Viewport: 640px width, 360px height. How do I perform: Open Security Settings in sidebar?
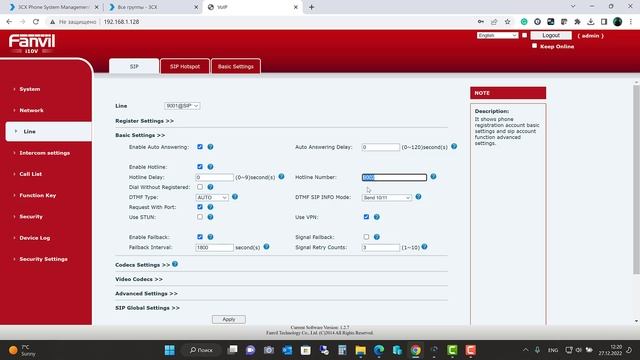click(43, 259)
